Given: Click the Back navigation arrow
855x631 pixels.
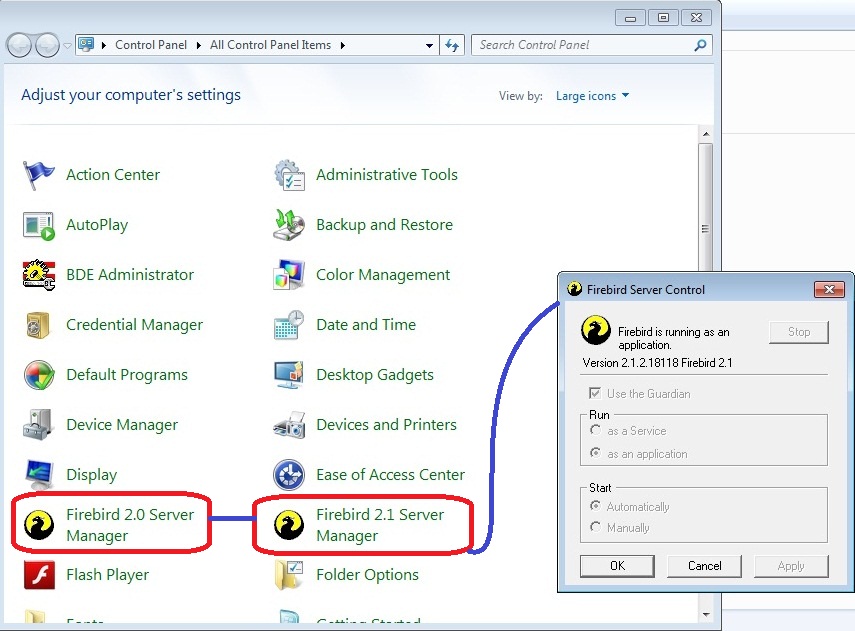Looking at the screenshot, I should pyautogui.click(x=20, y=45).
